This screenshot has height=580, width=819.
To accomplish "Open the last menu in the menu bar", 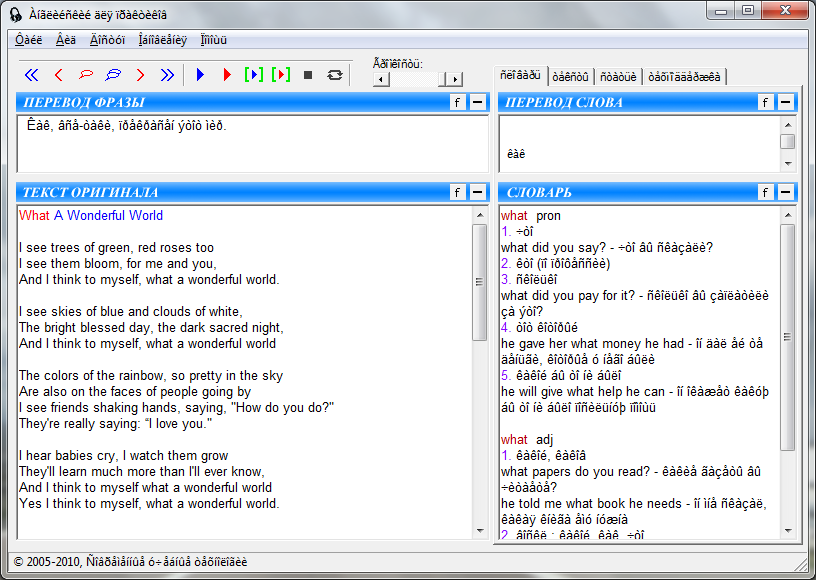I will tap(214, 40).
